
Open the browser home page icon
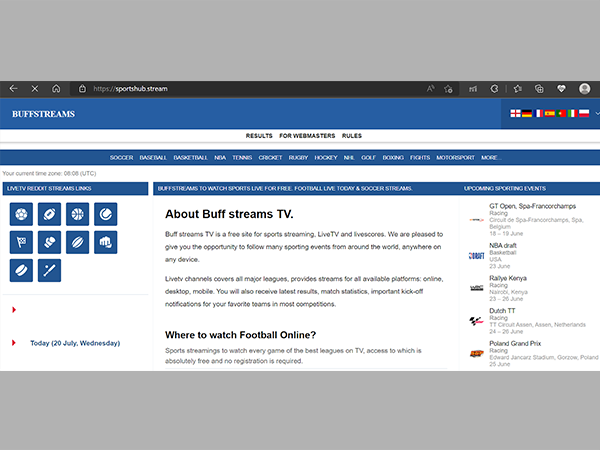click(x=56, y=89)
